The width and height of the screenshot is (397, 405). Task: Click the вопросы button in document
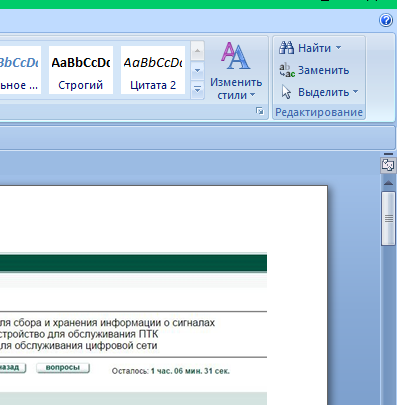click(63, 368)
